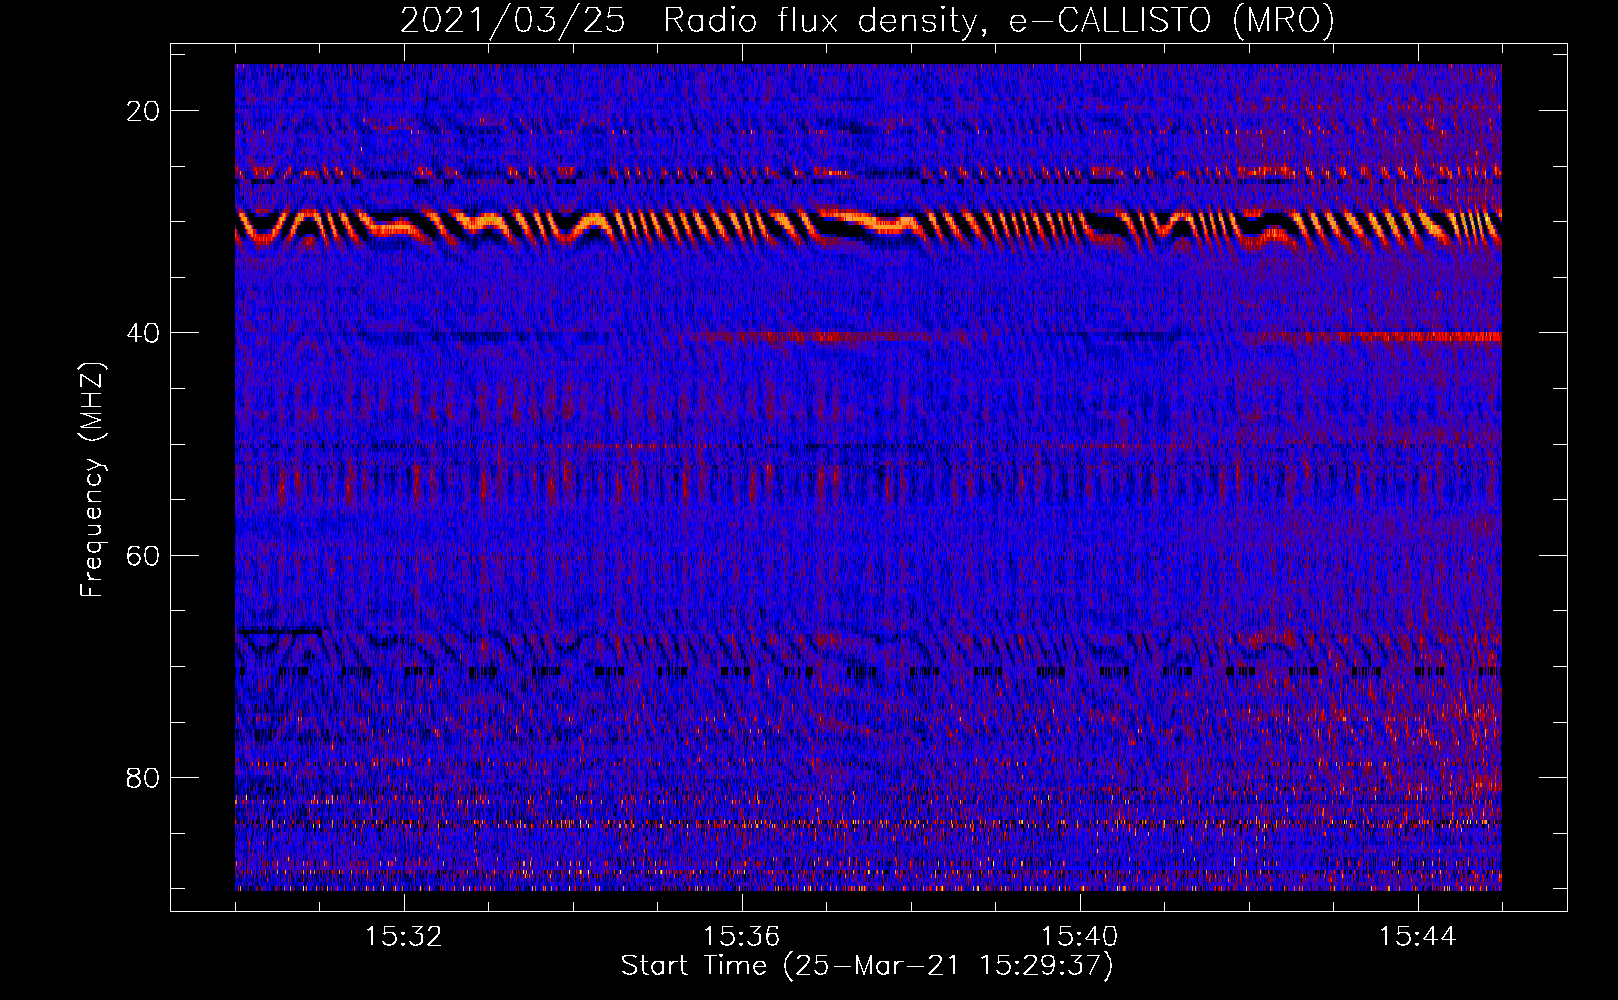Select the 15:36 time tick label
Viewport: 1618px width, 1000px height.
pyautogui.click(x=741, y=937)
